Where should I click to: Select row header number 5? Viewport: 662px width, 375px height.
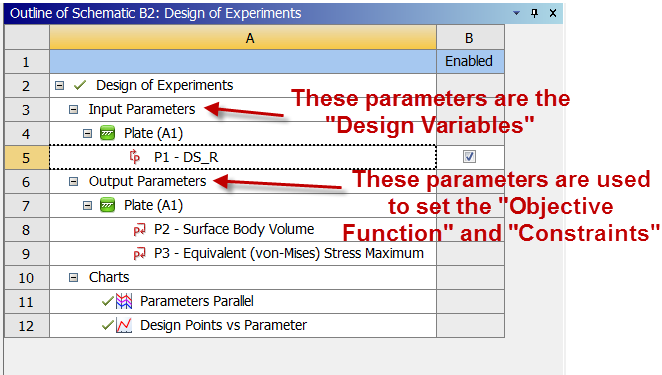click(27, 158)
